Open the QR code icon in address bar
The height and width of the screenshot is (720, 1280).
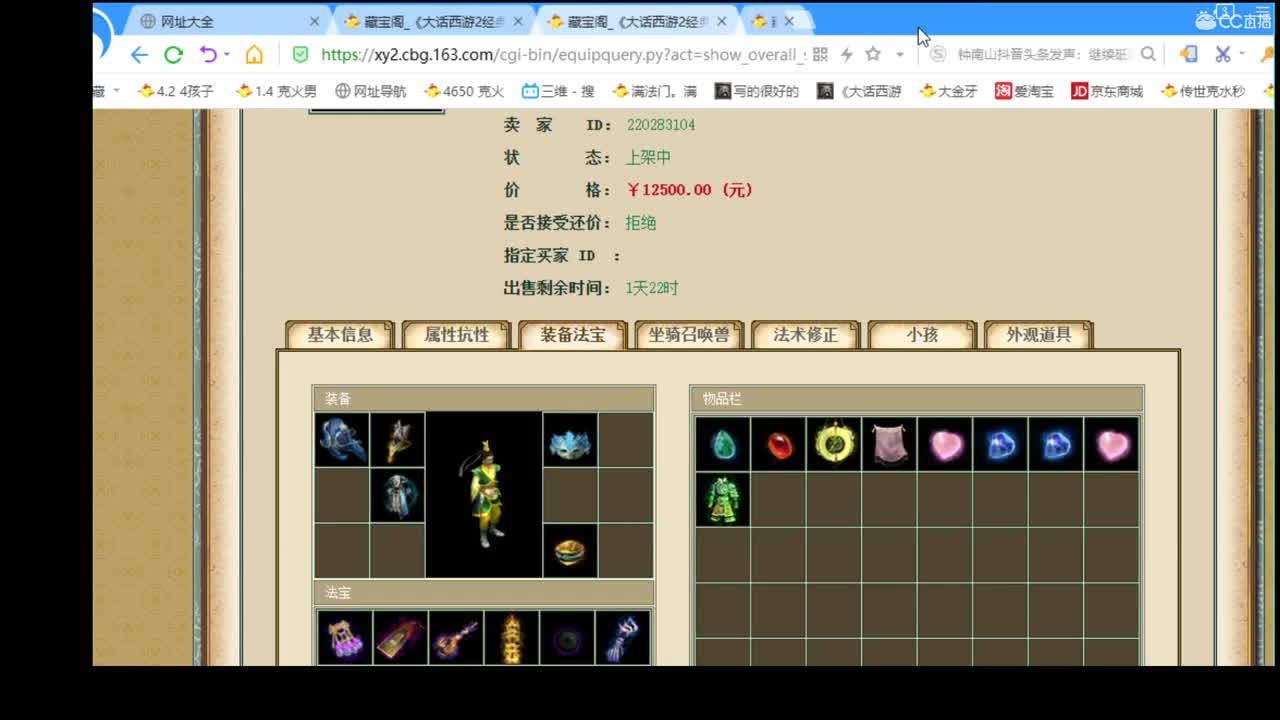click(820, 54)
